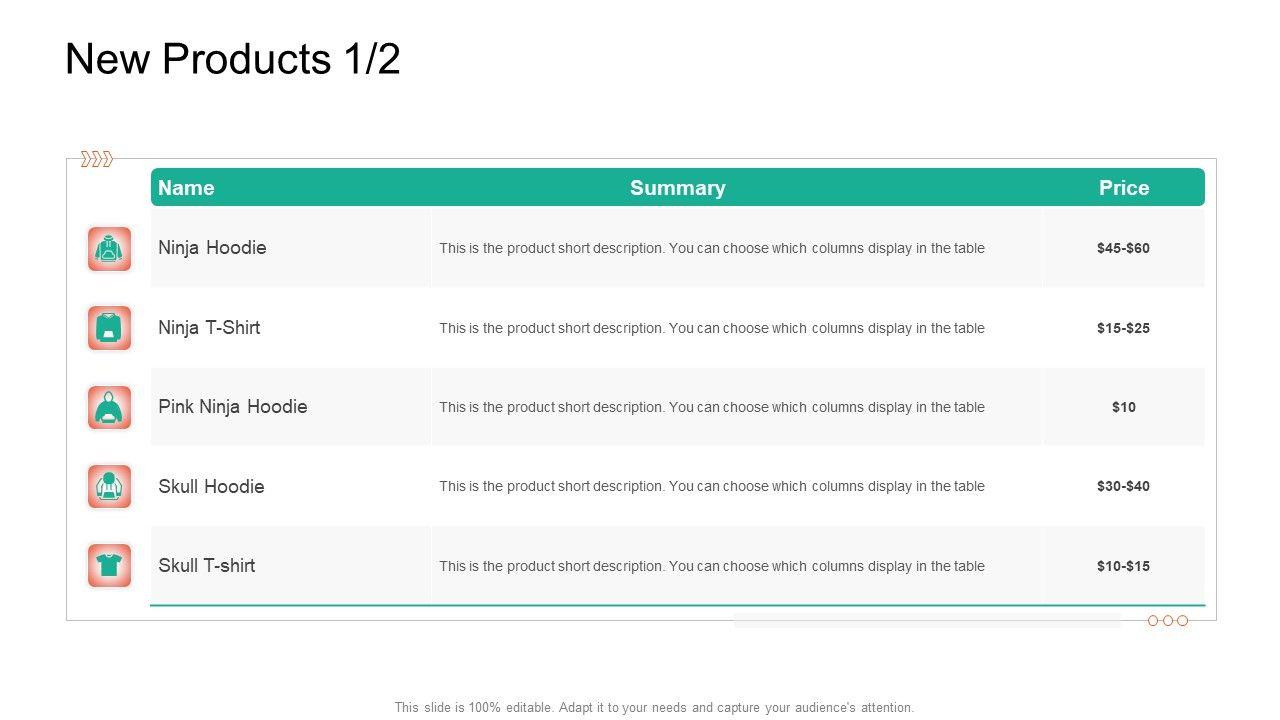This screenshot has height=720, width=1280.
Task: Open the Ninja Hoodie product name
Action: coord(212,248)
